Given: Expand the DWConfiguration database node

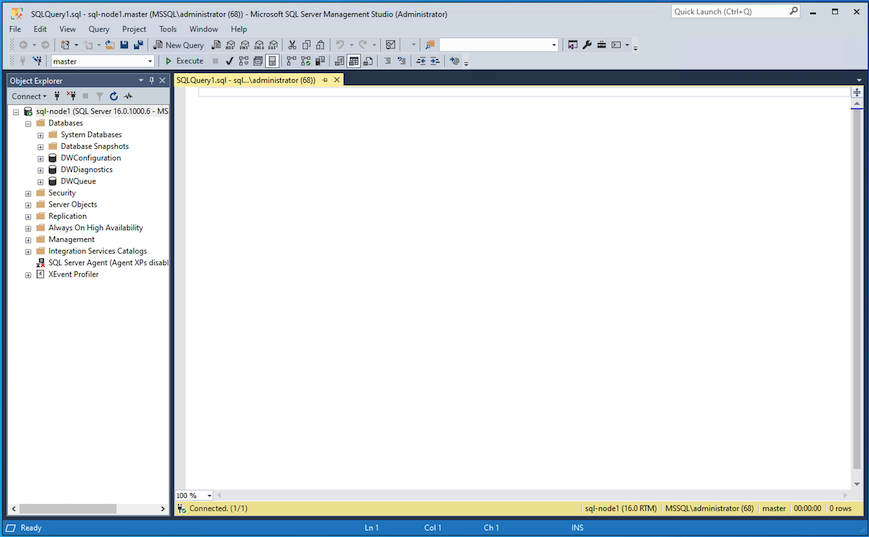Looking at the screenshot, I should (x=40, y=158).
